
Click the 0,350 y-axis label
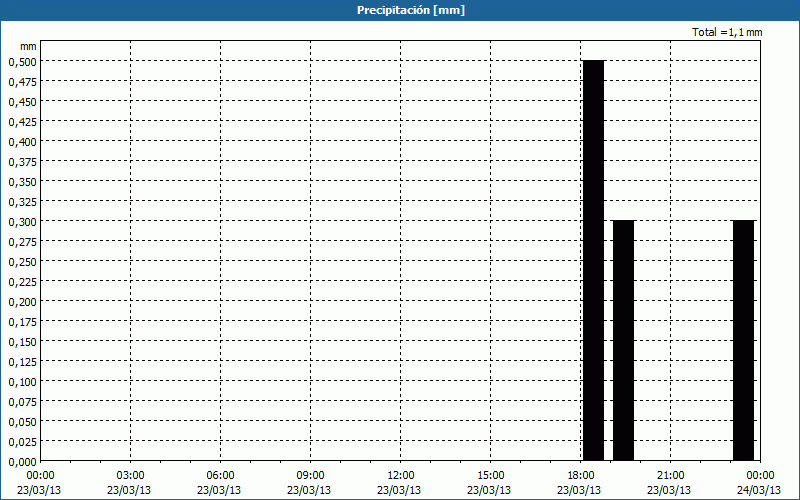[x=22, y=182]
